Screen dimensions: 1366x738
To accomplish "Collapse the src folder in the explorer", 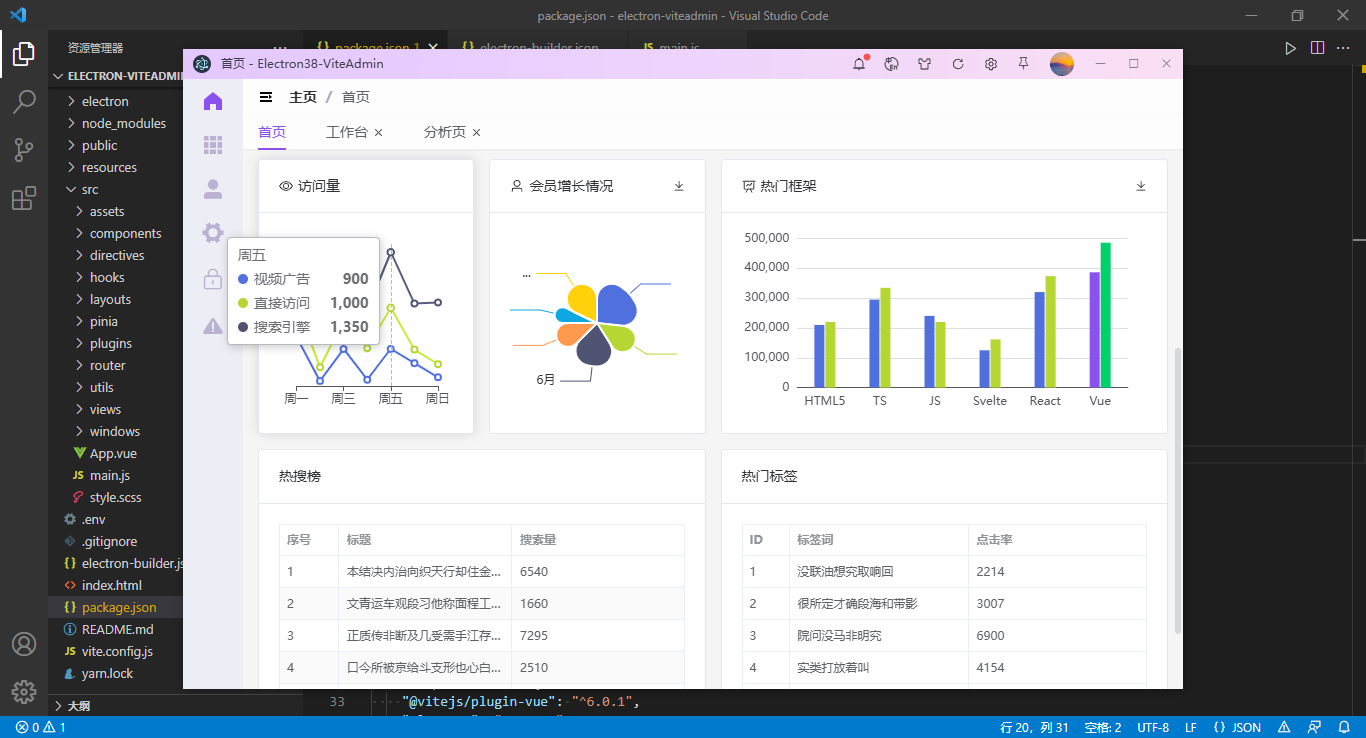I will [x=90, y=189].
